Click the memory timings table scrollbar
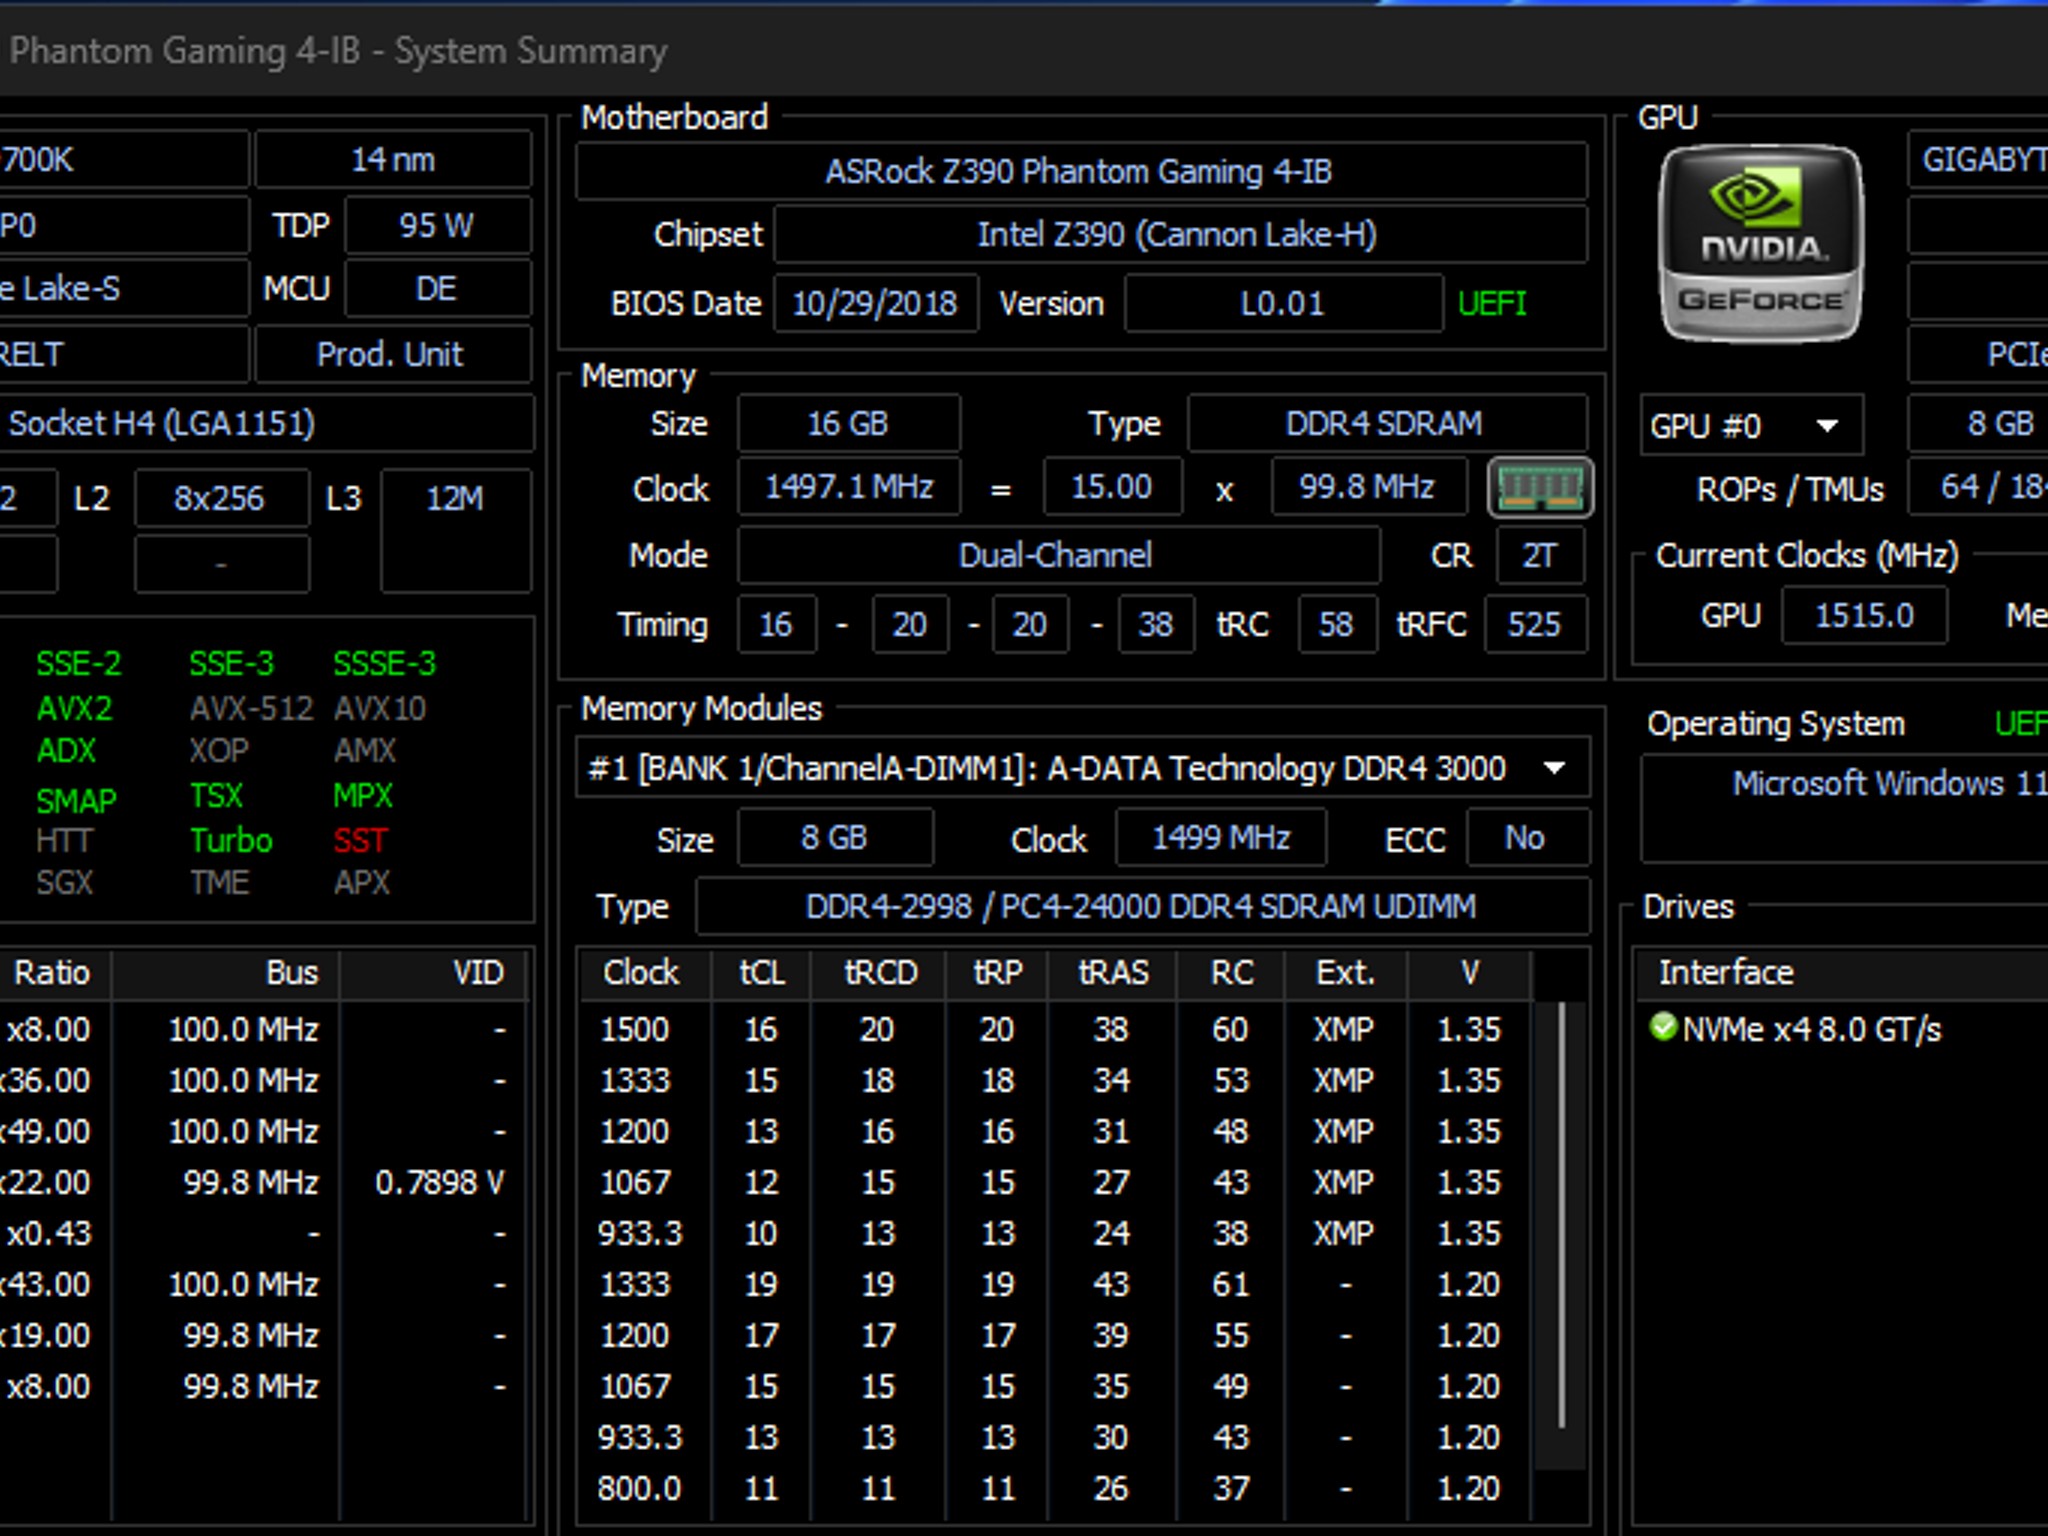The image size is (2048, 1536). pyautogui.click(x=1560, y=1214)
